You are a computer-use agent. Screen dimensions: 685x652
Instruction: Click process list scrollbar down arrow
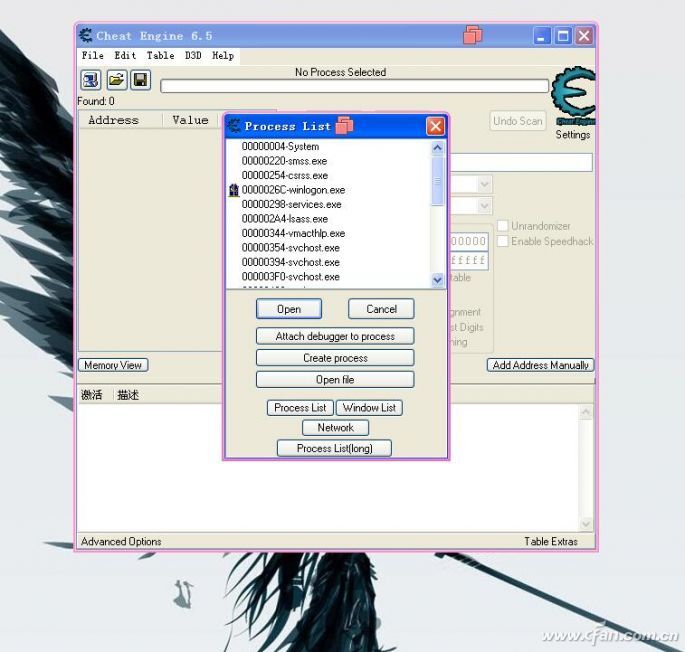[437, 280]
